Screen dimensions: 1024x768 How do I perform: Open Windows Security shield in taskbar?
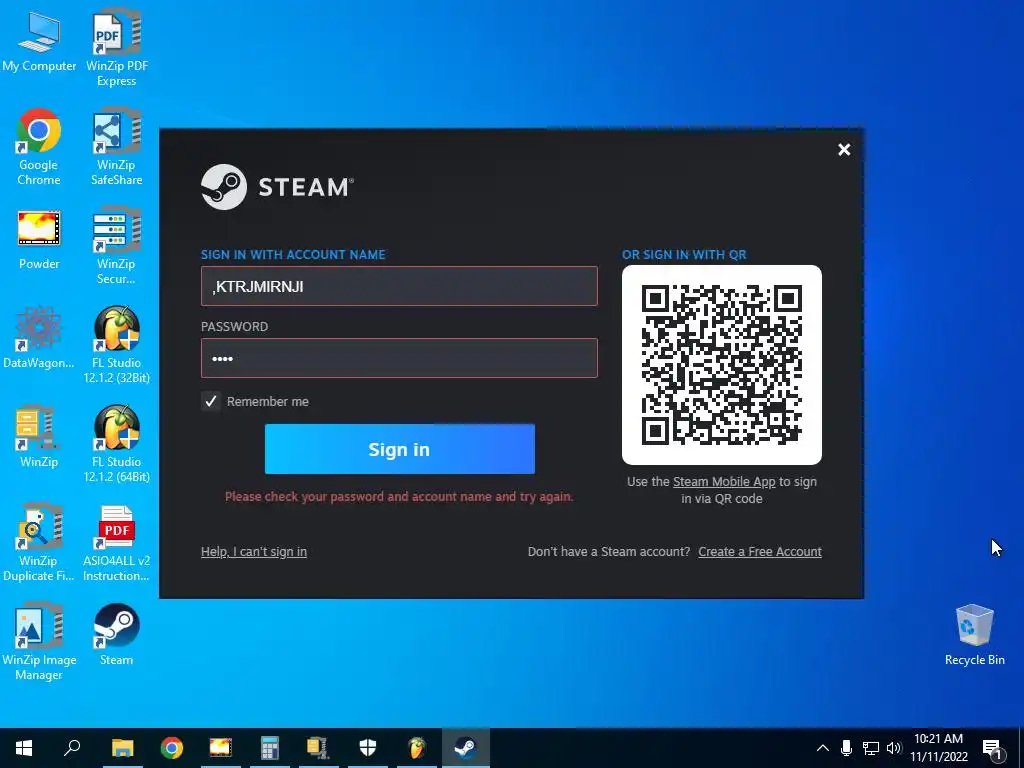coord(368,748)
